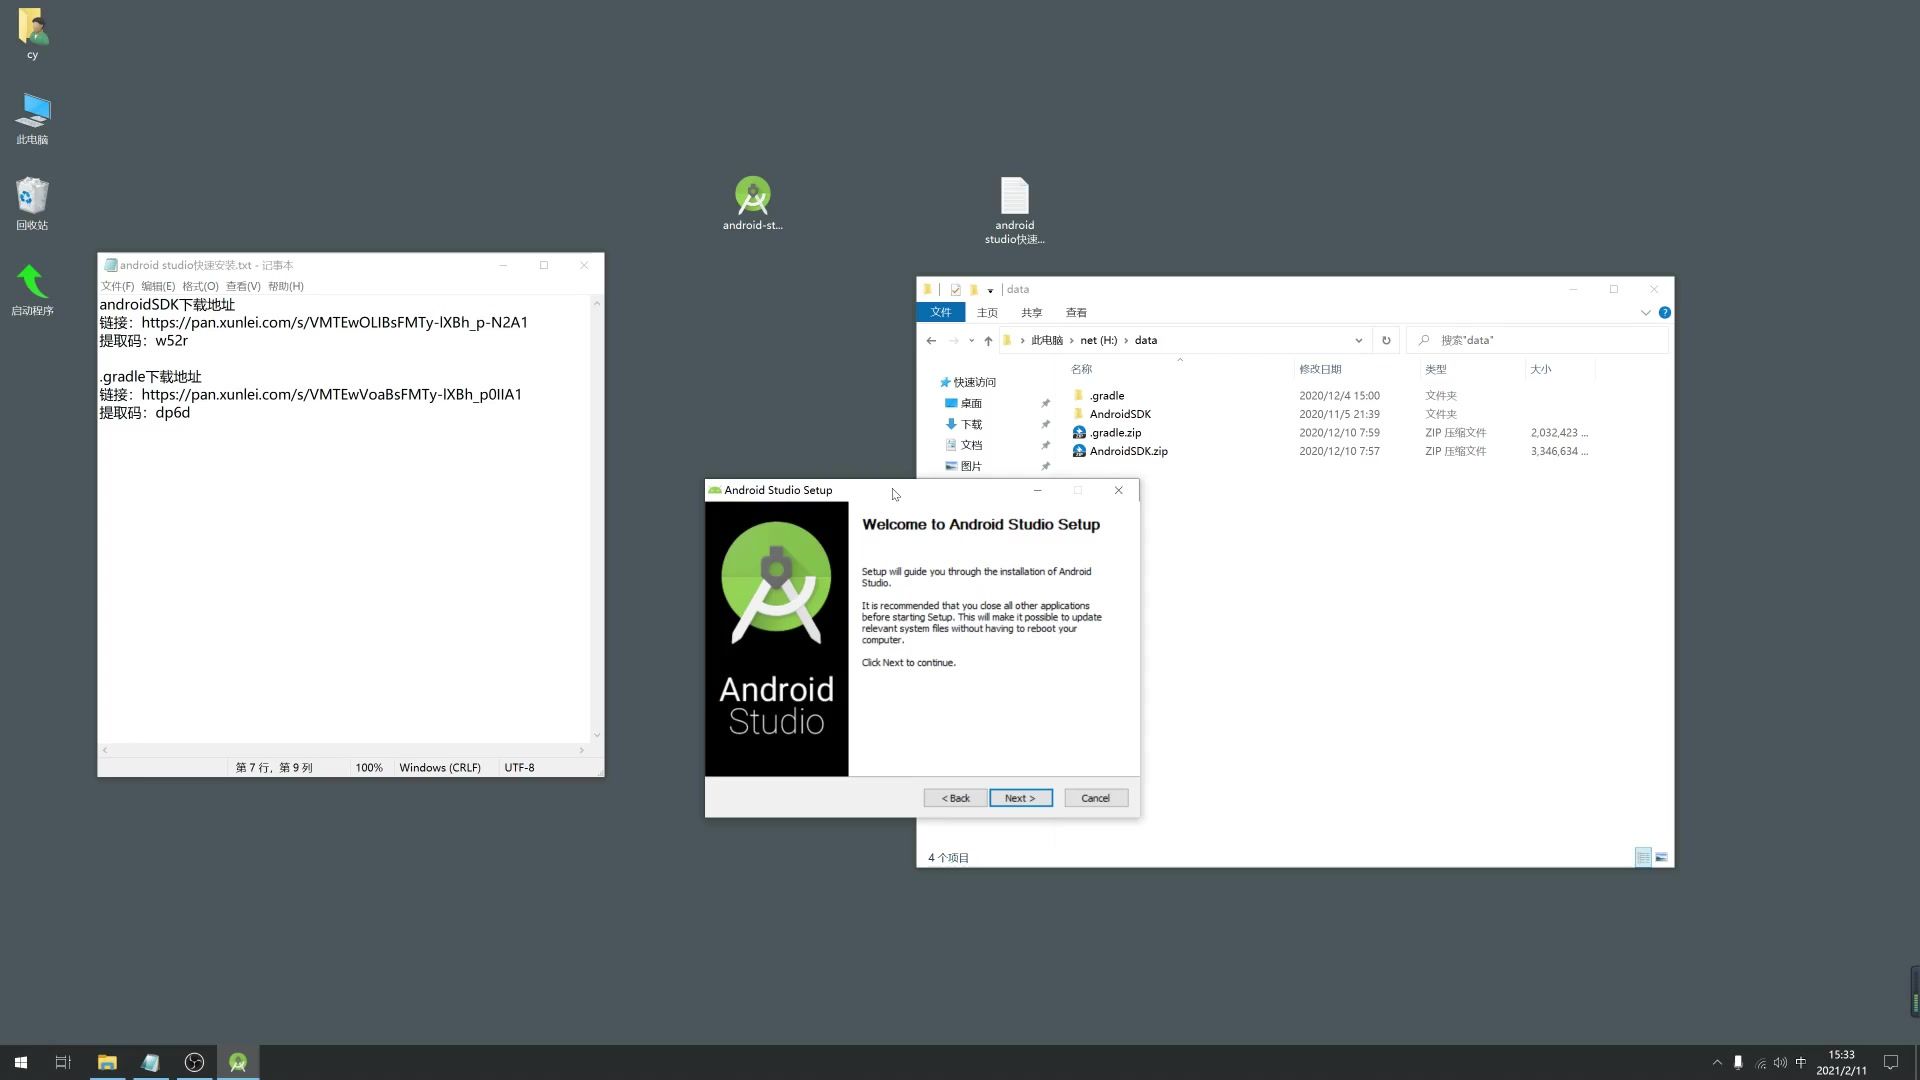Open the Explorer 查看 ribbon tab
Screen dimensions: 1920x1080
click(1076, 312)
